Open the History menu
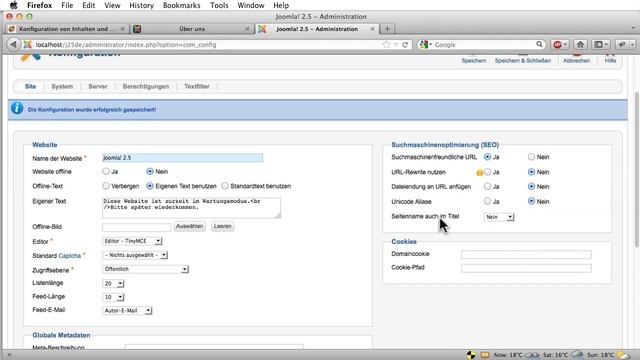 pos(141,5)
